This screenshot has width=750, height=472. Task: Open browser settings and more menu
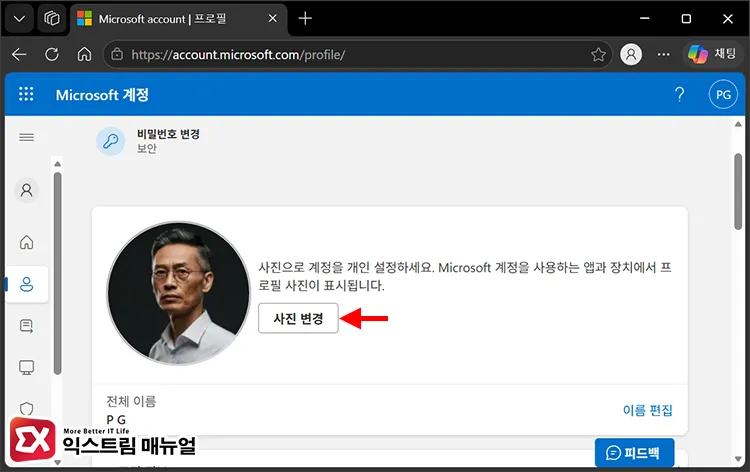click(663, 55)
